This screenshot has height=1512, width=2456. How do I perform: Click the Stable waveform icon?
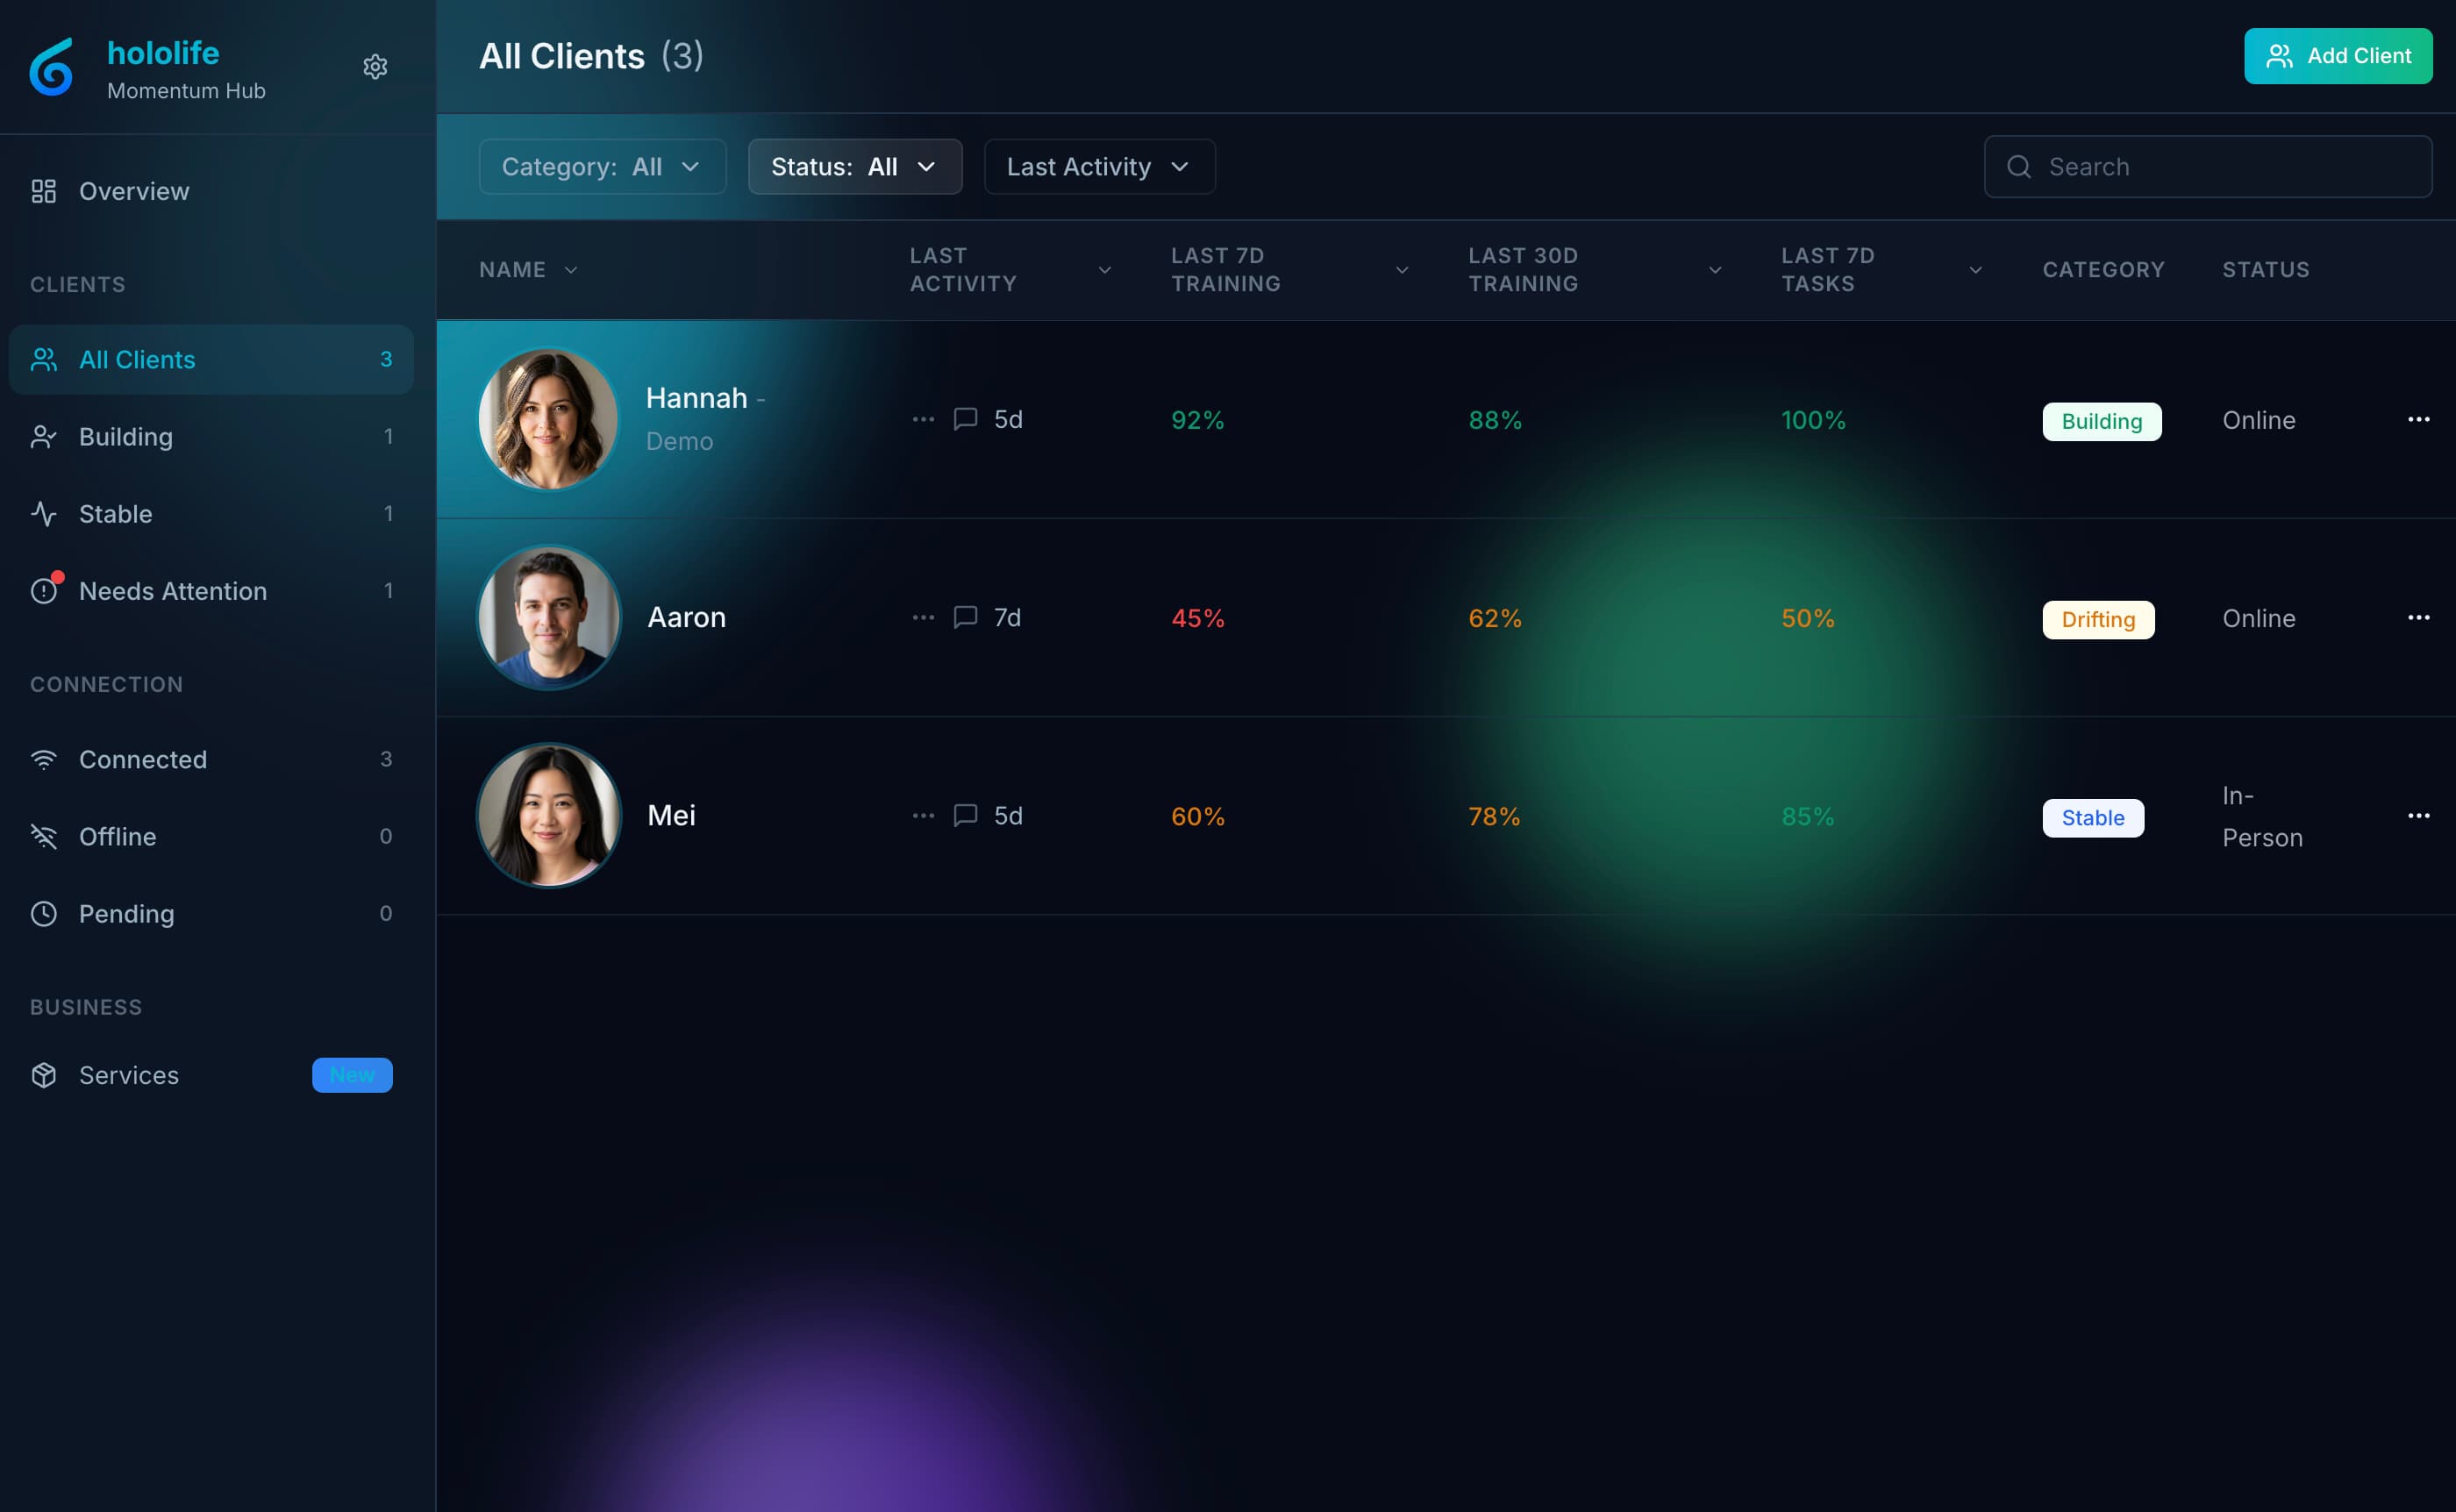point(44,513)
